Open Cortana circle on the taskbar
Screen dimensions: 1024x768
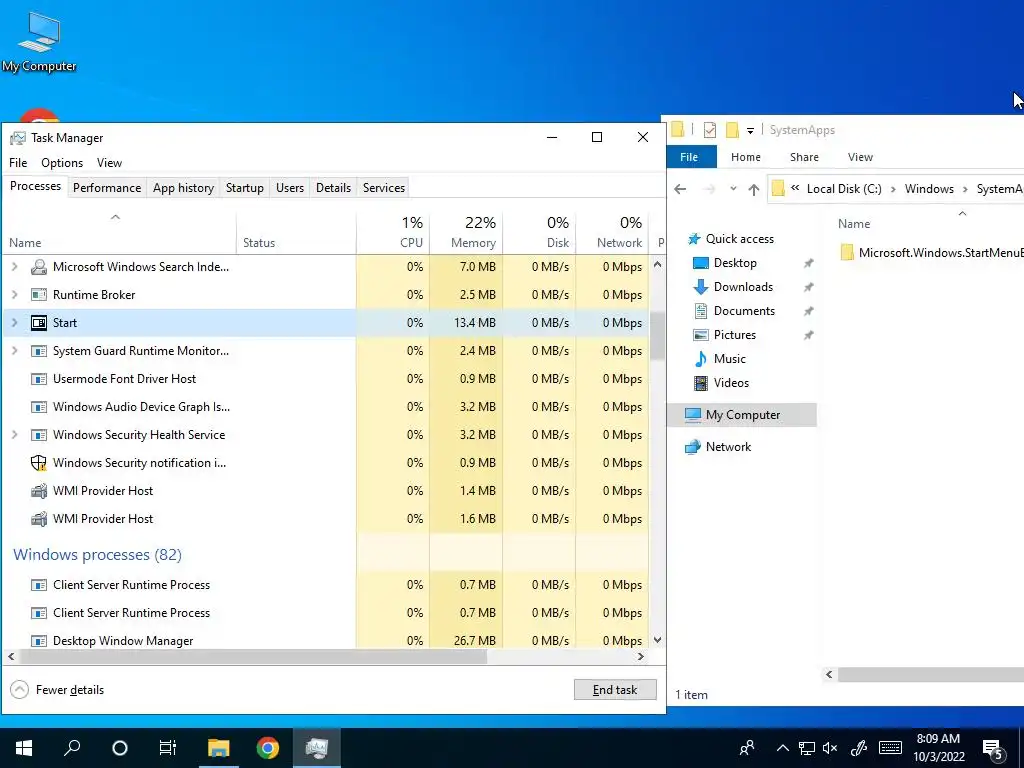click(120, 748)
